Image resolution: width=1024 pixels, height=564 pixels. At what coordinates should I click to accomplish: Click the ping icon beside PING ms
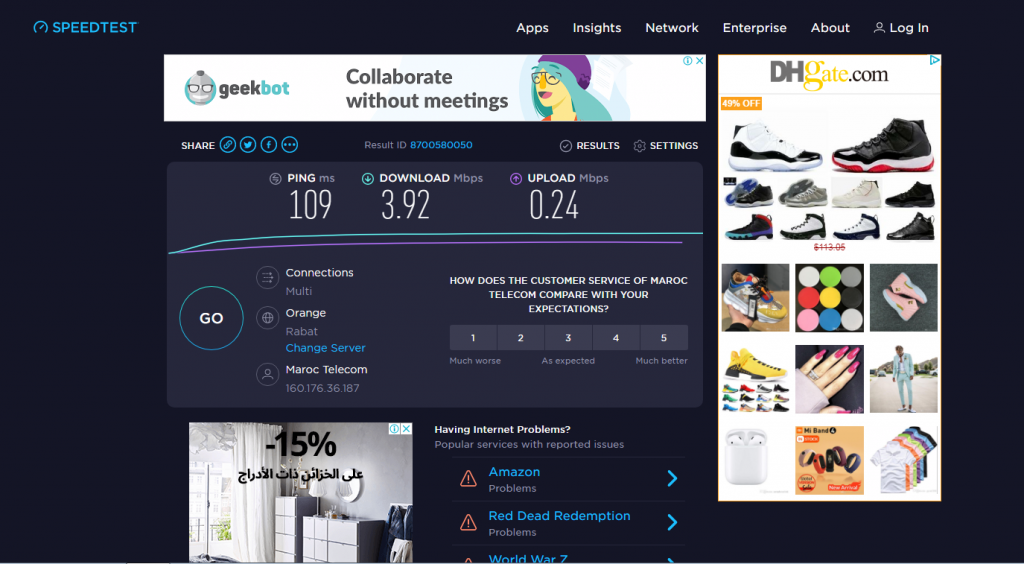276,178
